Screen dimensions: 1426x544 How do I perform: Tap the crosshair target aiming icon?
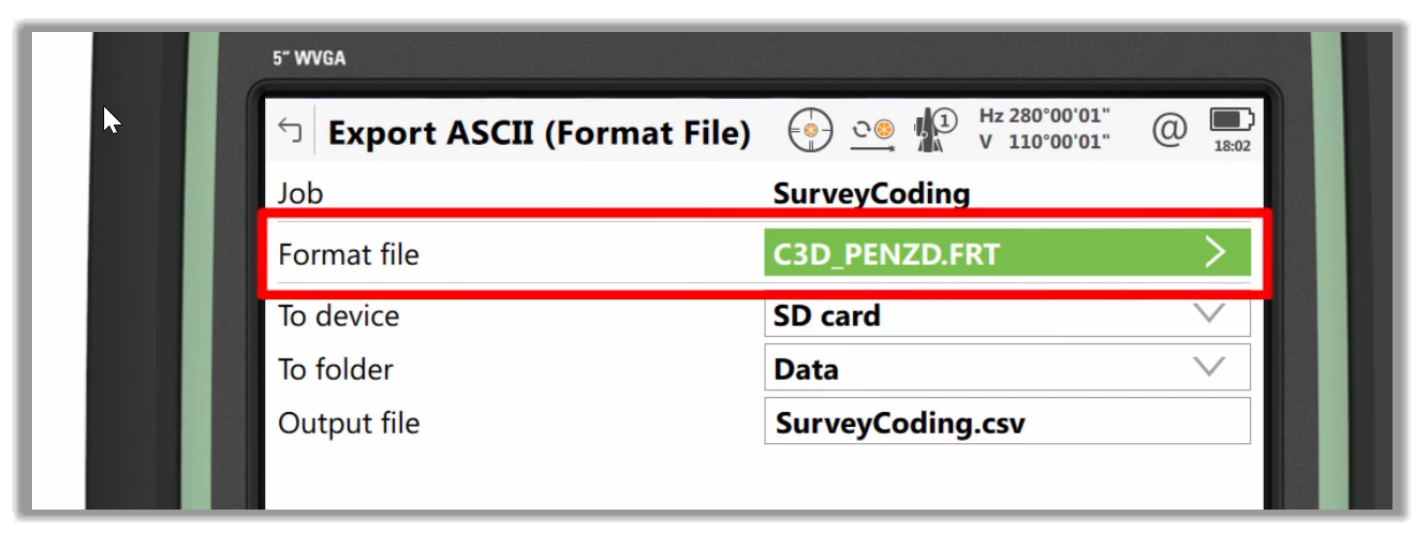click(x=810, y=131)
